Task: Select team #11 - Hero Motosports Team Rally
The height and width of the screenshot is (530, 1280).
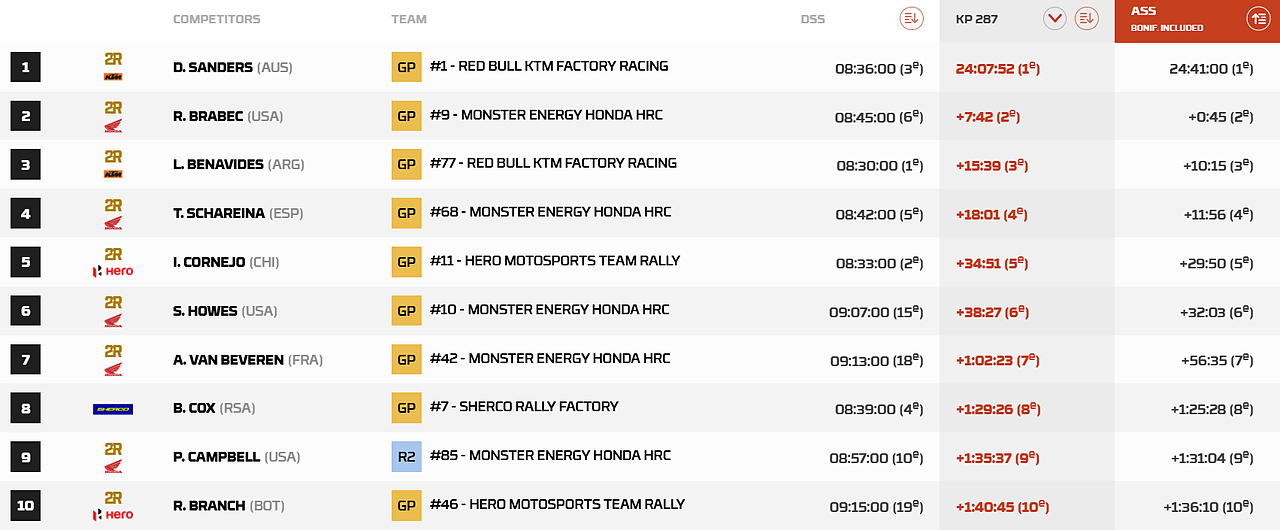Action: coord(555,261)
